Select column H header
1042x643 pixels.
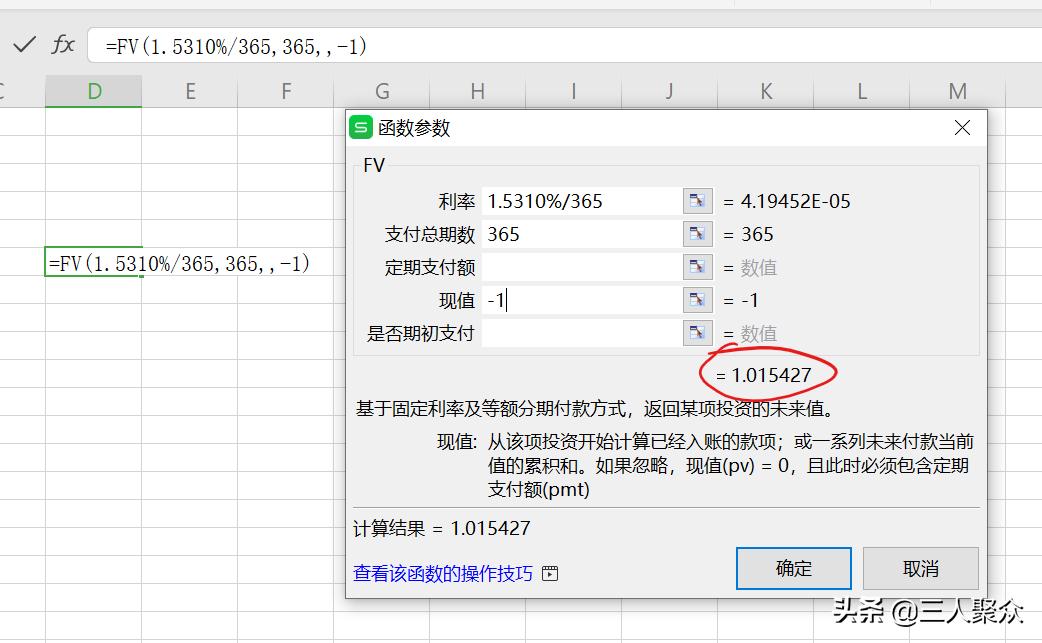[478, 91]
